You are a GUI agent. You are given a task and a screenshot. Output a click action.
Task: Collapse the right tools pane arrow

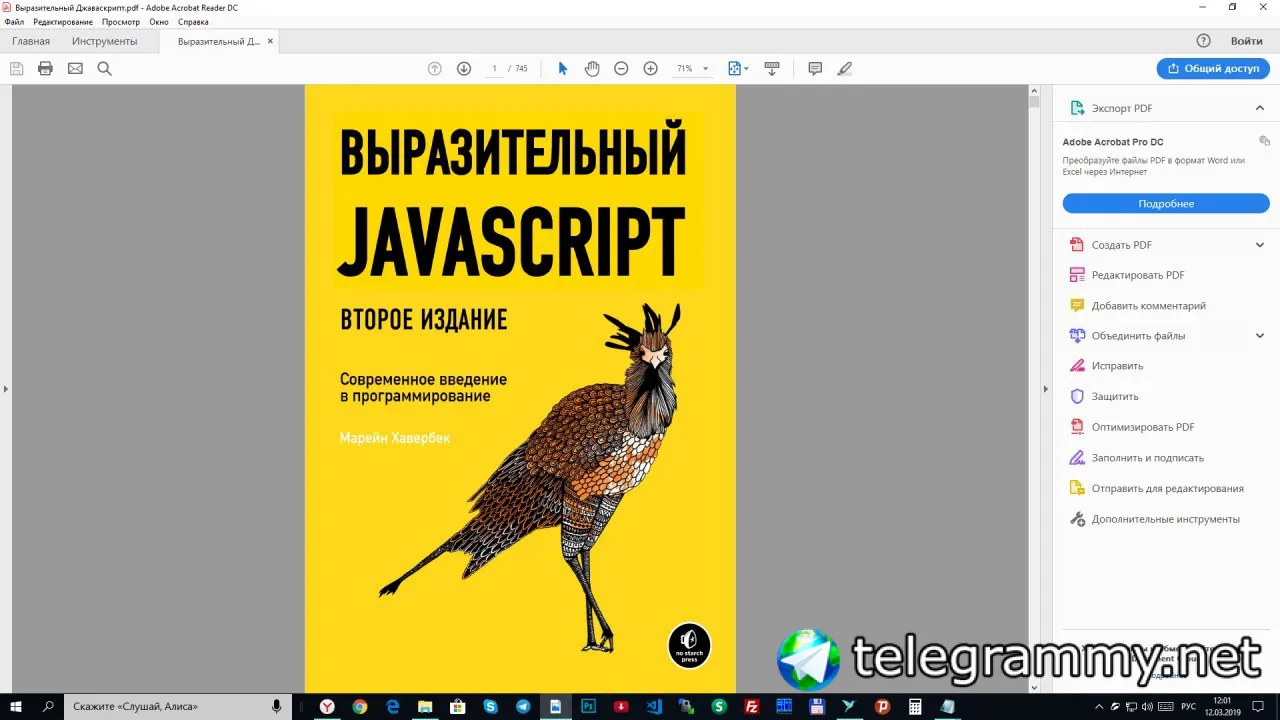click(1046, 389)
